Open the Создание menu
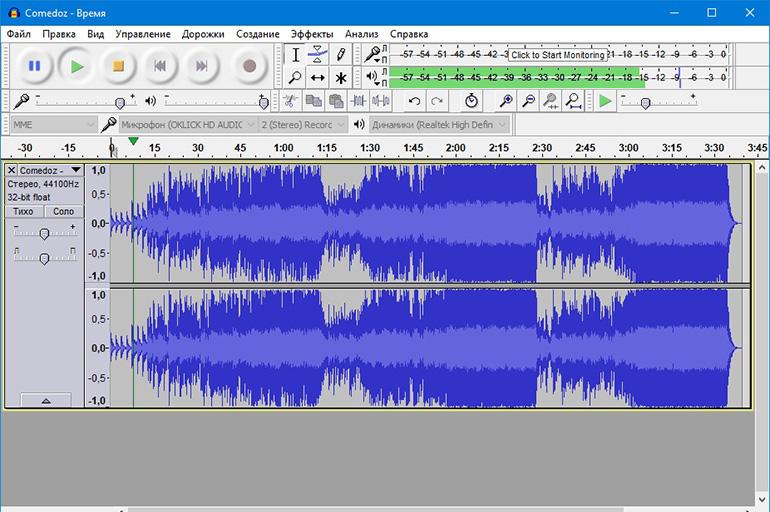 click(258, 34)
